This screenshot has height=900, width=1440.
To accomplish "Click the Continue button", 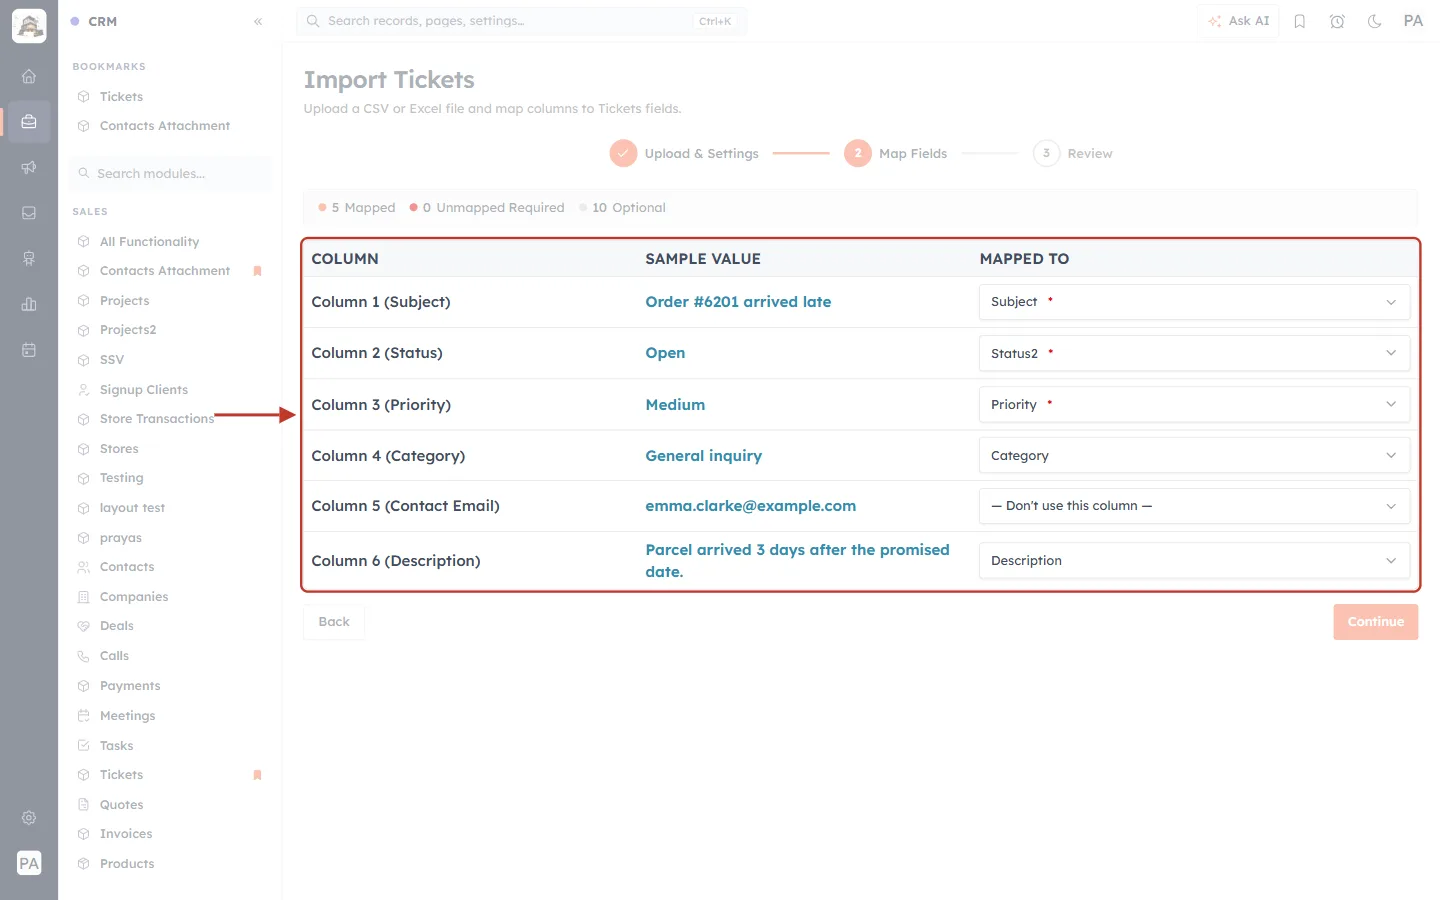I will [x=1375, y=622].
